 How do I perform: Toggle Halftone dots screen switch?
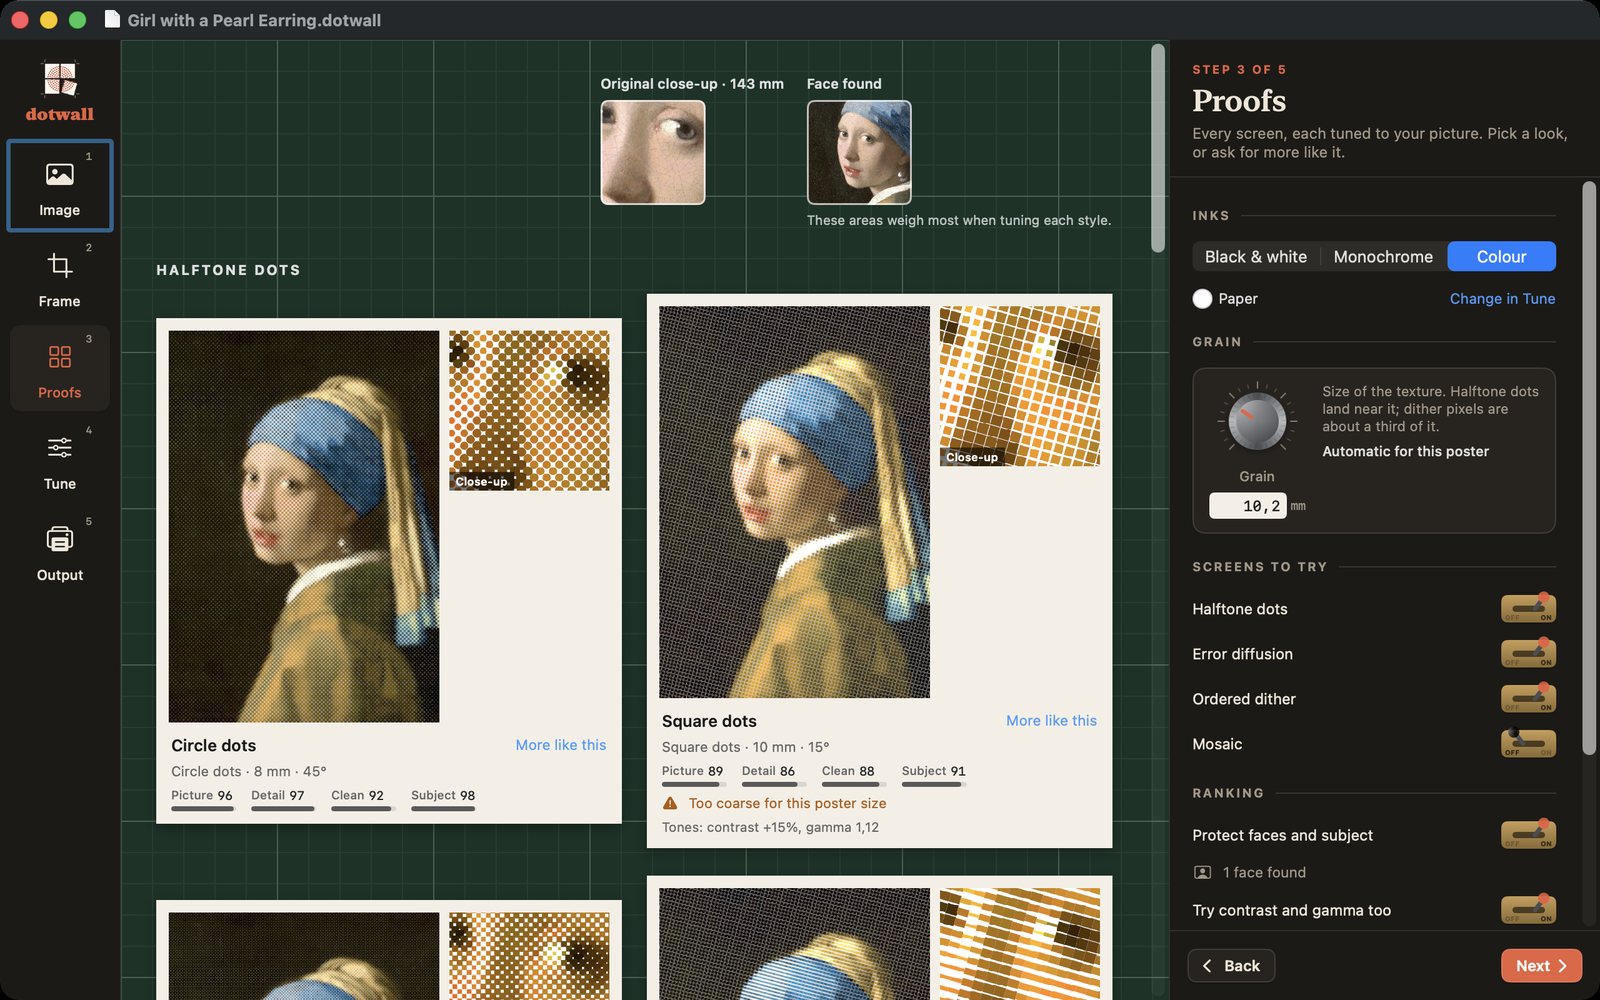coord(1528,608)
